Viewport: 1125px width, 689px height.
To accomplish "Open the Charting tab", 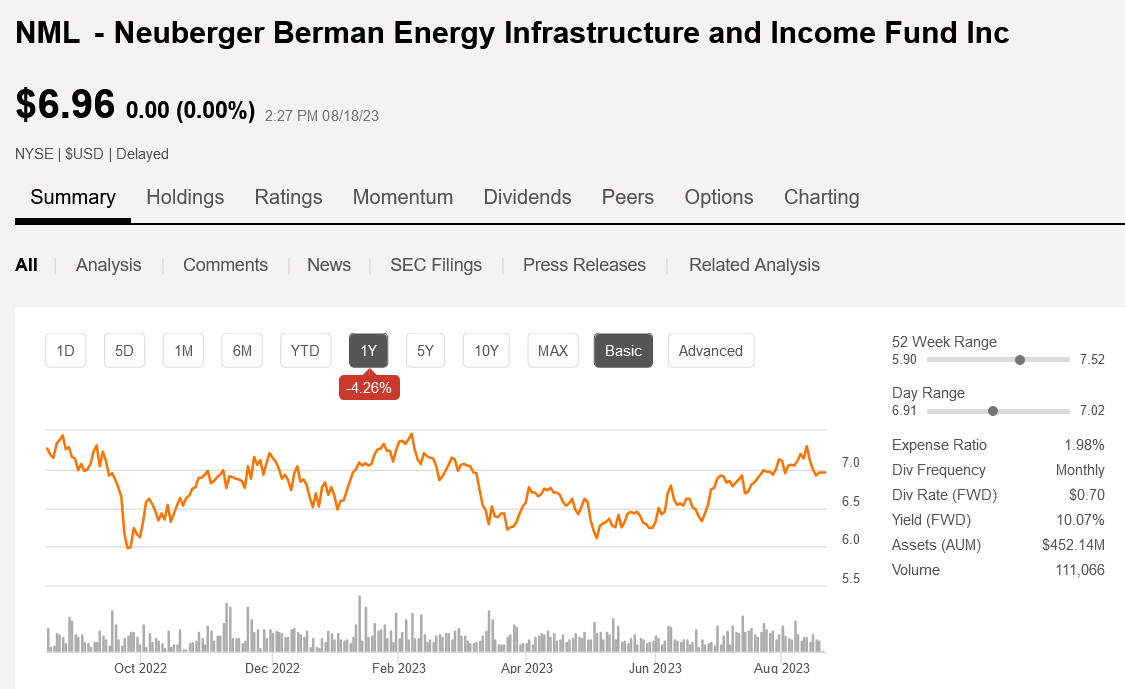I will pyautogui.click(x=821, y=197).
